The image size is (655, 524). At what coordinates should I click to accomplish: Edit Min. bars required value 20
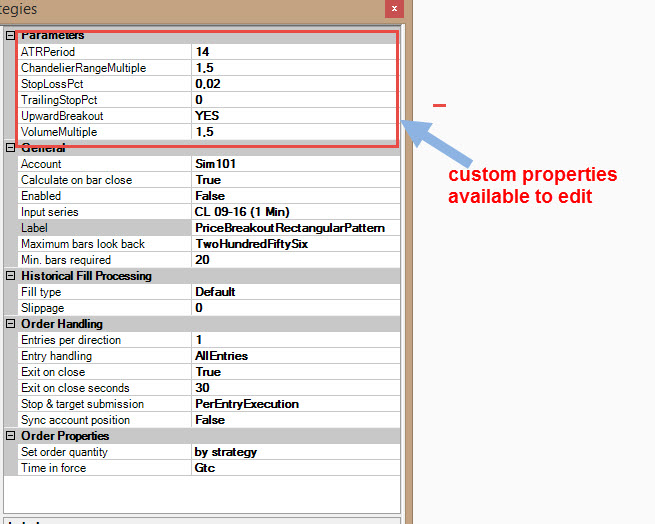point(295,260)
